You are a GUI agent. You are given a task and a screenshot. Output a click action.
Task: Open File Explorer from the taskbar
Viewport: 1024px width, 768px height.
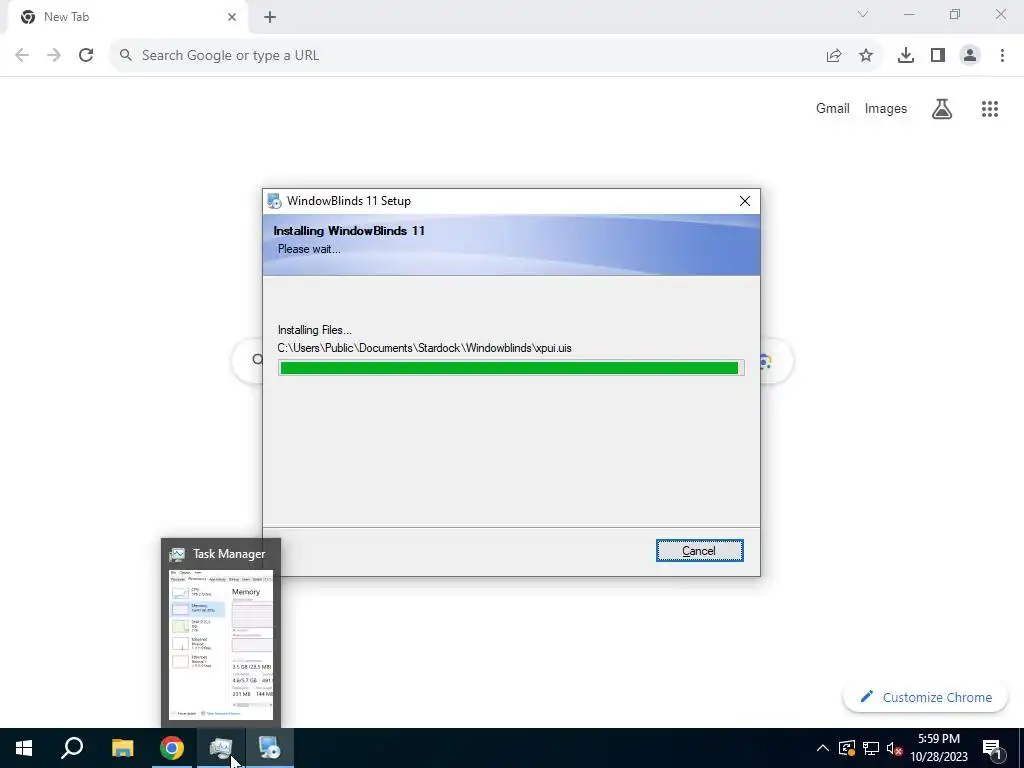tap(122, 748)
